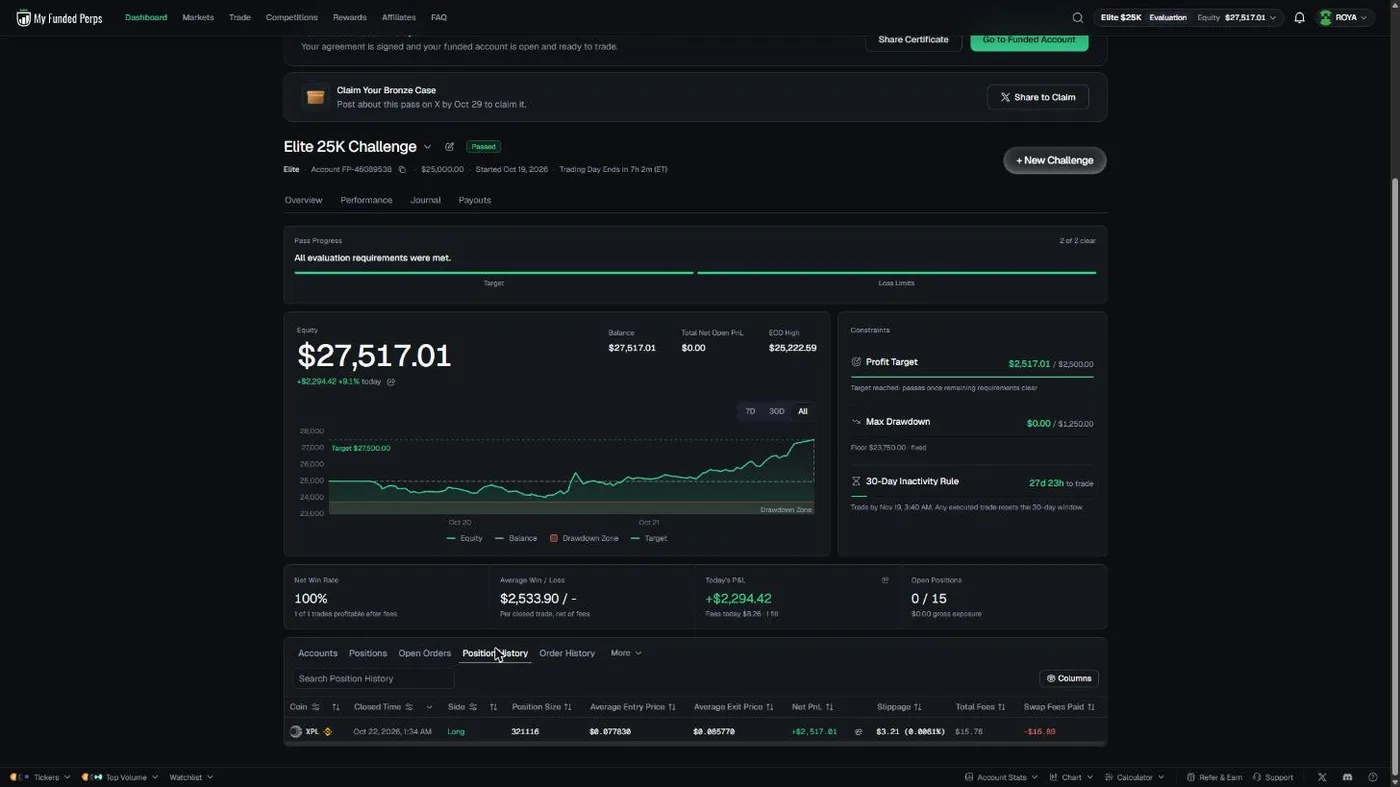The height and width of the screenshot is (787, 1400).
Task: Open the Order History tab
Action: [567, 654]
